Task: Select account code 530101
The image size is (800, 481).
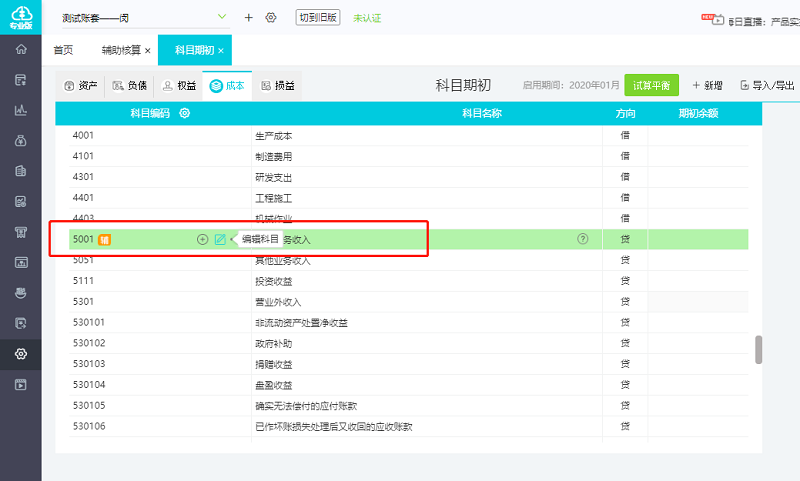Action: (89, 322)
